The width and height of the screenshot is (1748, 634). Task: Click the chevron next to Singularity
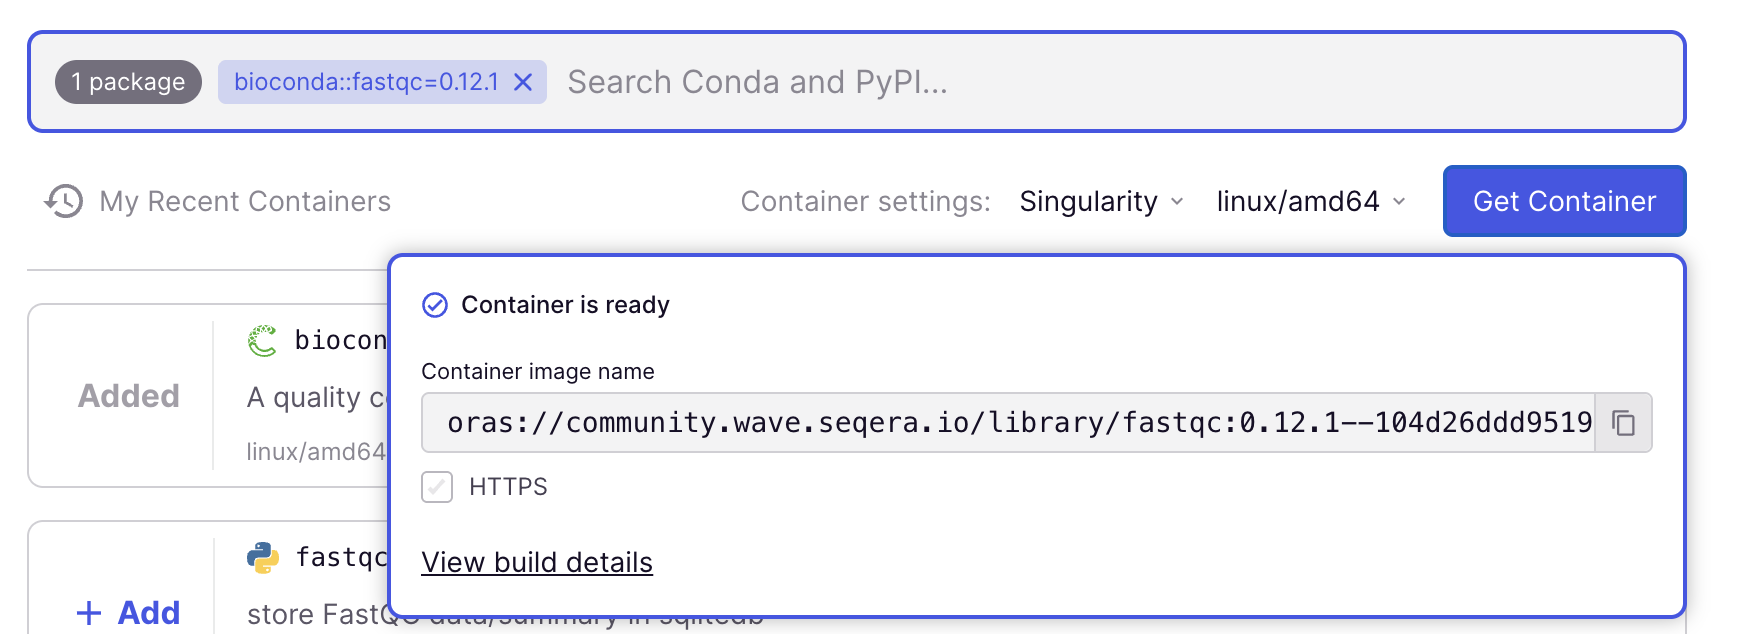[1178, 202]
